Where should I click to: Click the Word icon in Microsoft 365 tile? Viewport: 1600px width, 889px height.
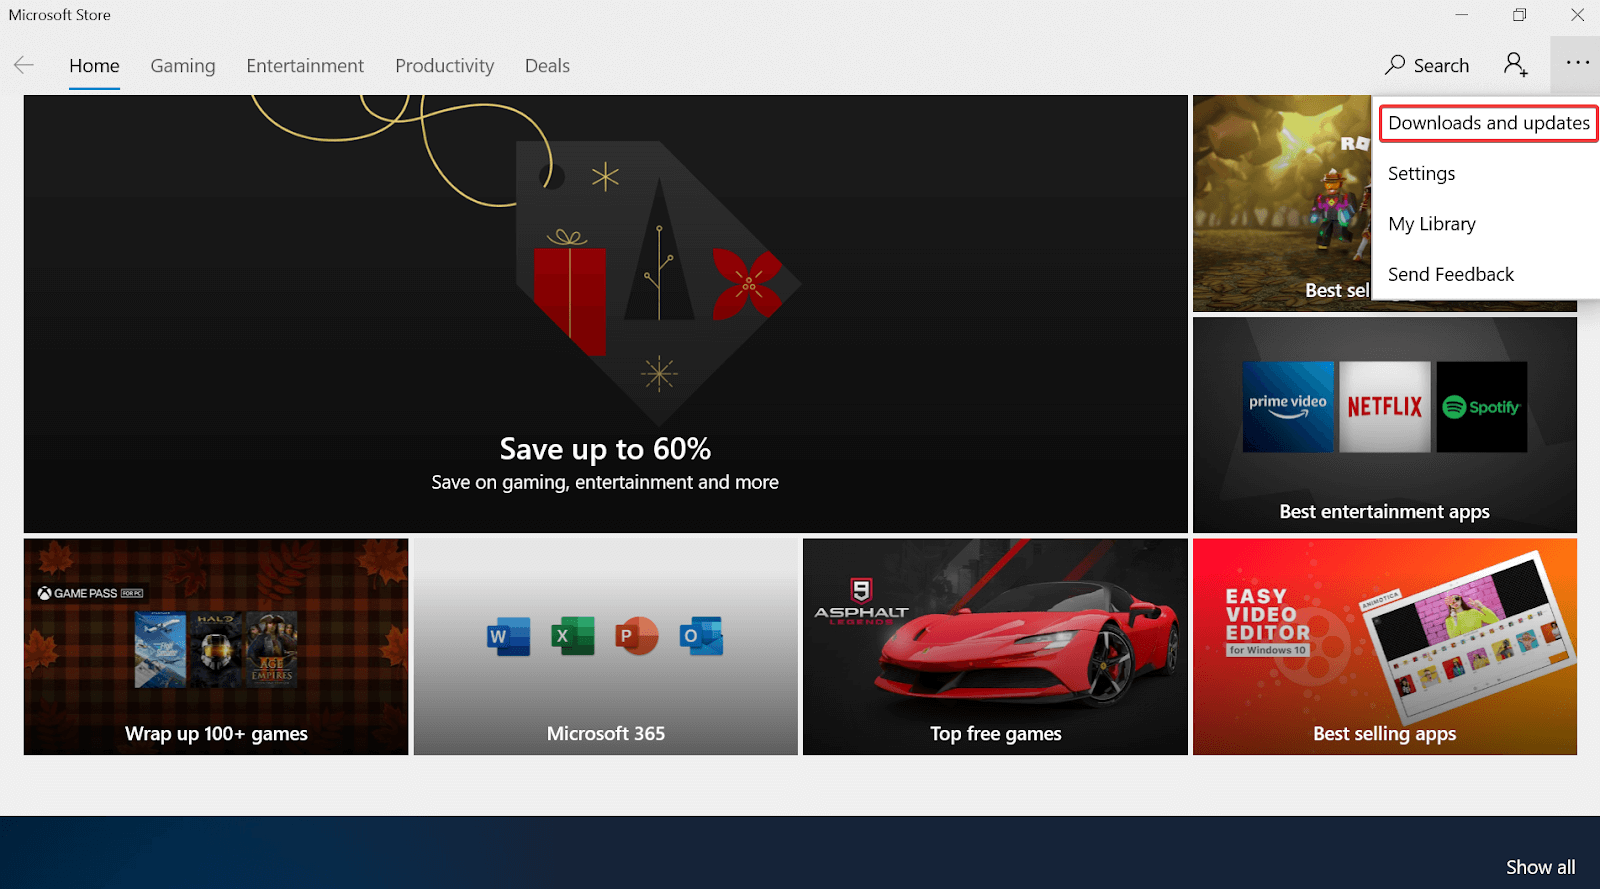click(x=508, y=636)
